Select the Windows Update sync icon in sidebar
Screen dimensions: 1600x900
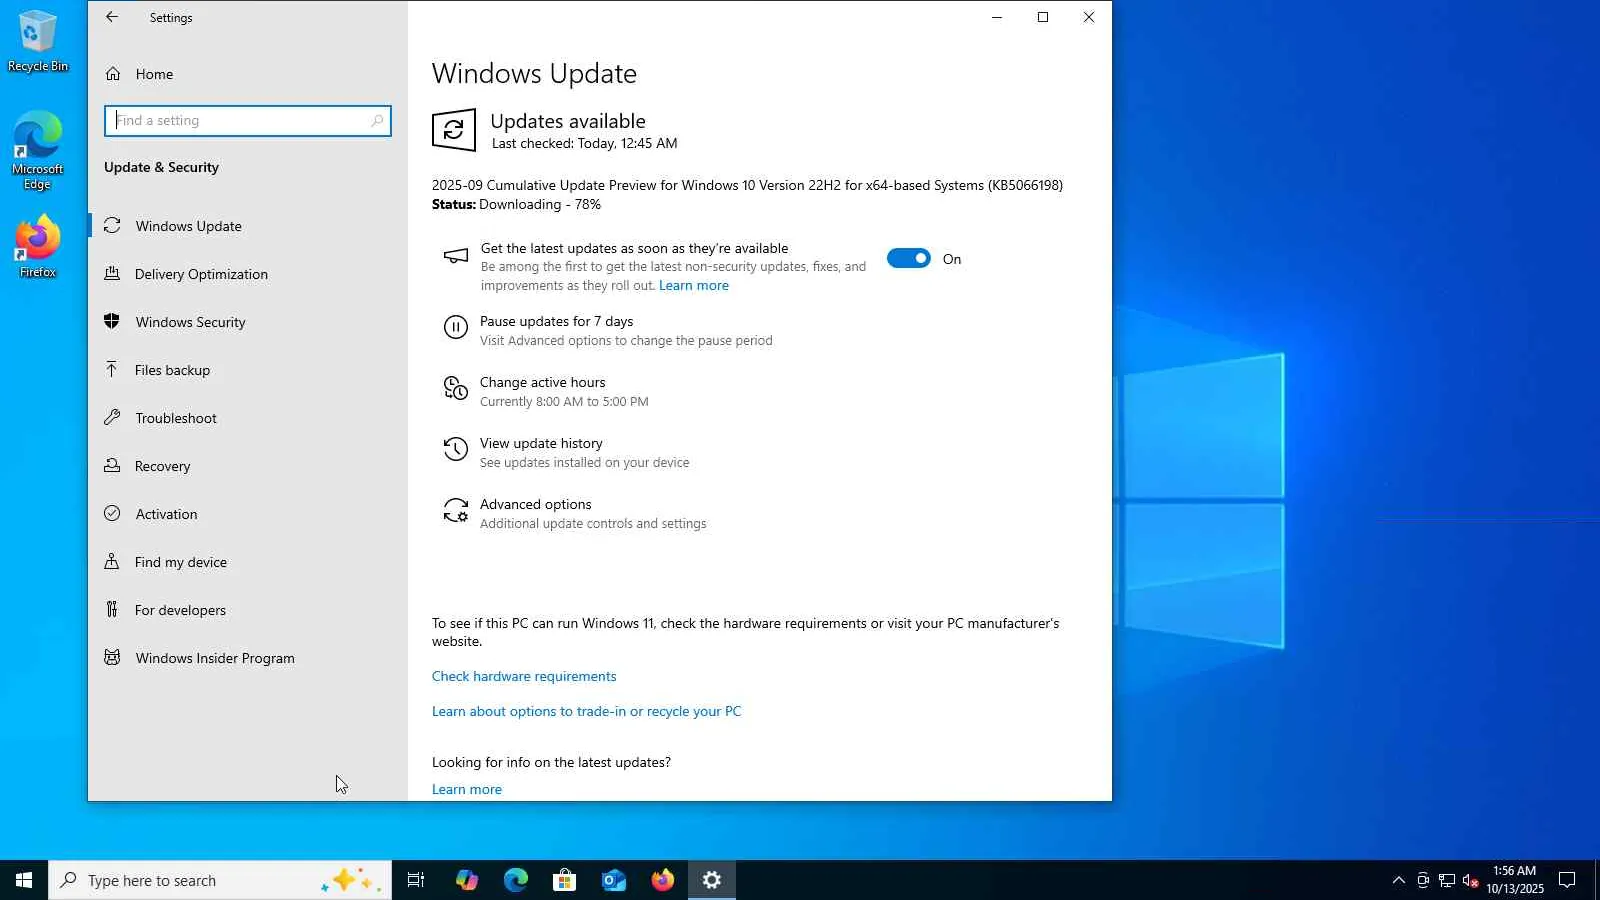(112, 226)
